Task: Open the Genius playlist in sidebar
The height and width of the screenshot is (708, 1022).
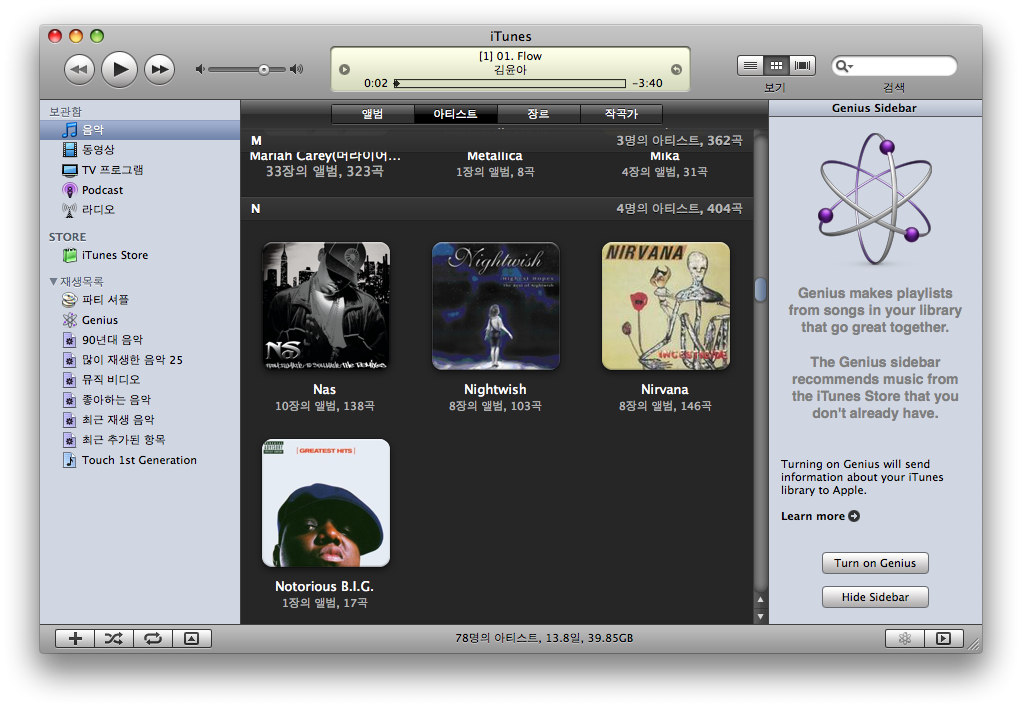Action: pos(140,319)
